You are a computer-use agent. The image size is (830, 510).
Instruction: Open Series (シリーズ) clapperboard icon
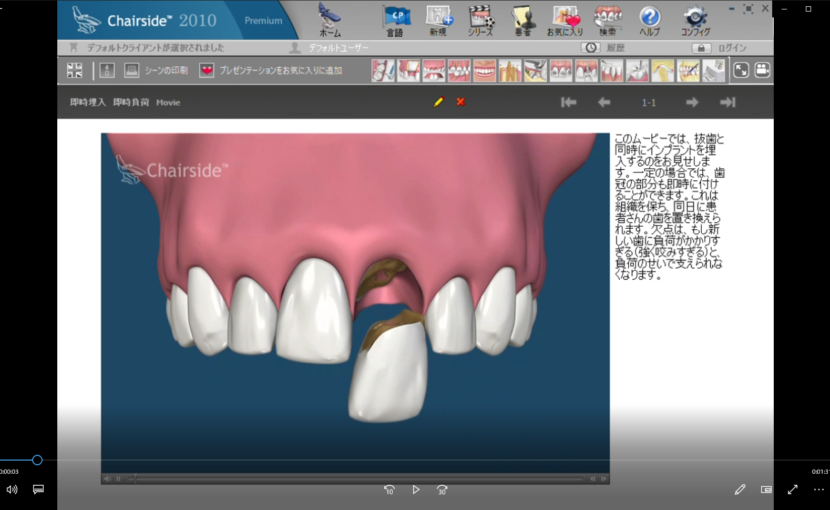(x=481, y=20)
